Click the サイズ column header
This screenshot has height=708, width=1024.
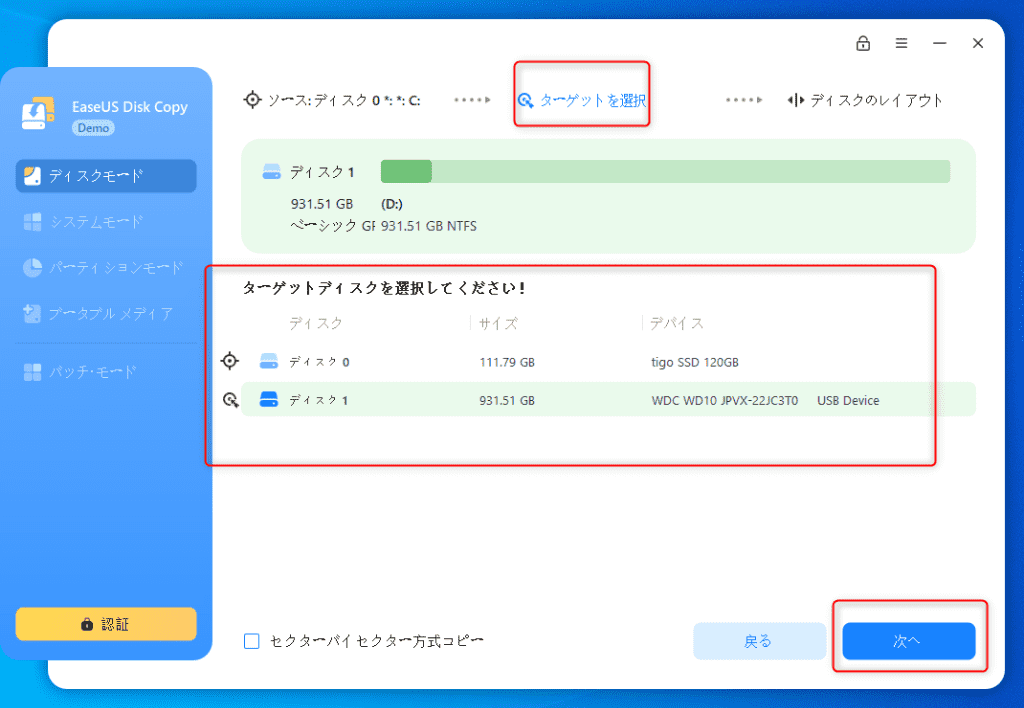498,323
